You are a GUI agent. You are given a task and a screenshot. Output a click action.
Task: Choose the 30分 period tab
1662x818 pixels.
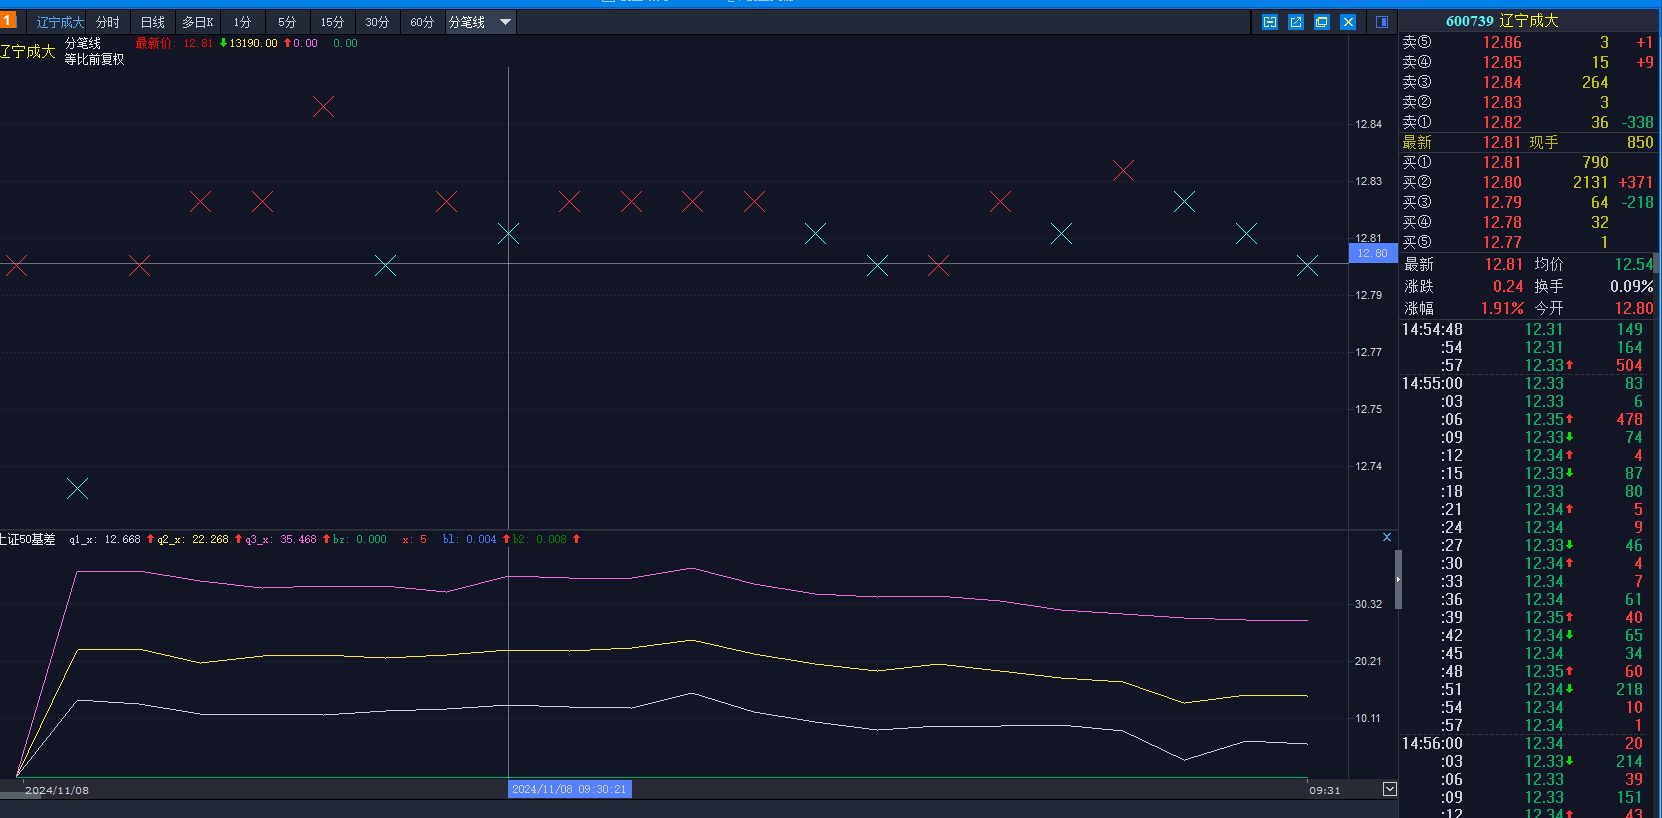tap(377, 22)
